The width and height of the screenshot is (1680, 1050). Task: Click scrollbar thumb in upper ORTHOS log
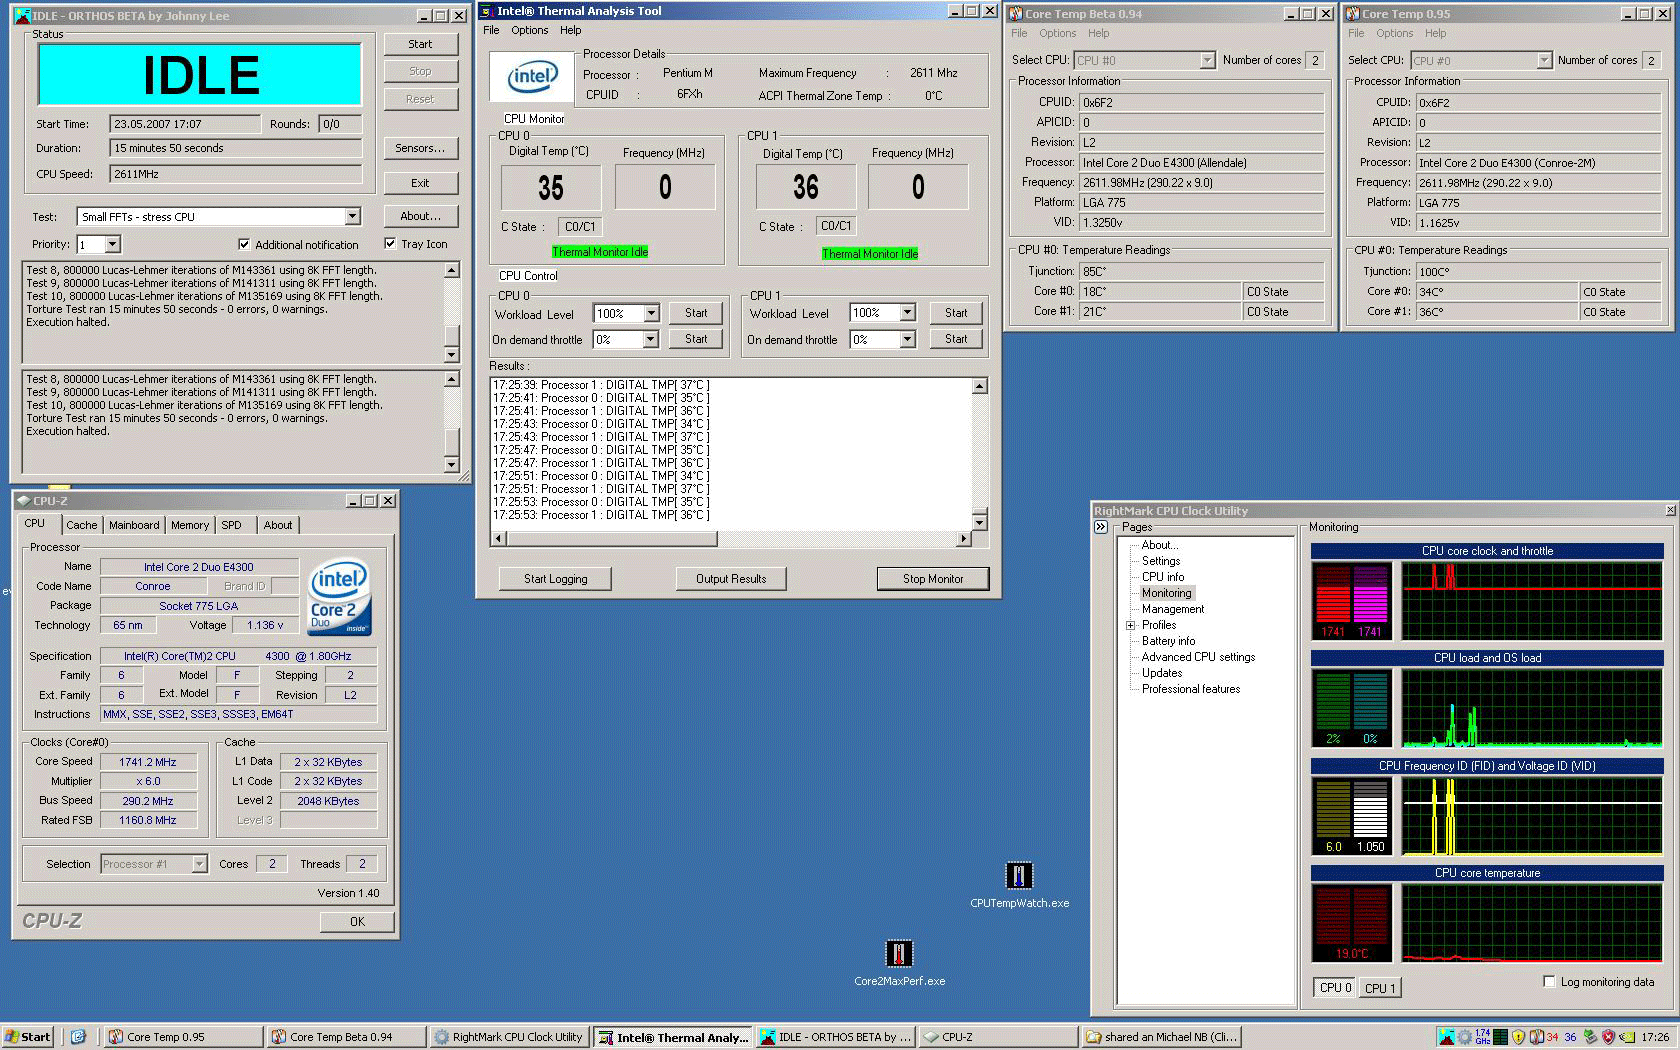(x=452, y=337)
